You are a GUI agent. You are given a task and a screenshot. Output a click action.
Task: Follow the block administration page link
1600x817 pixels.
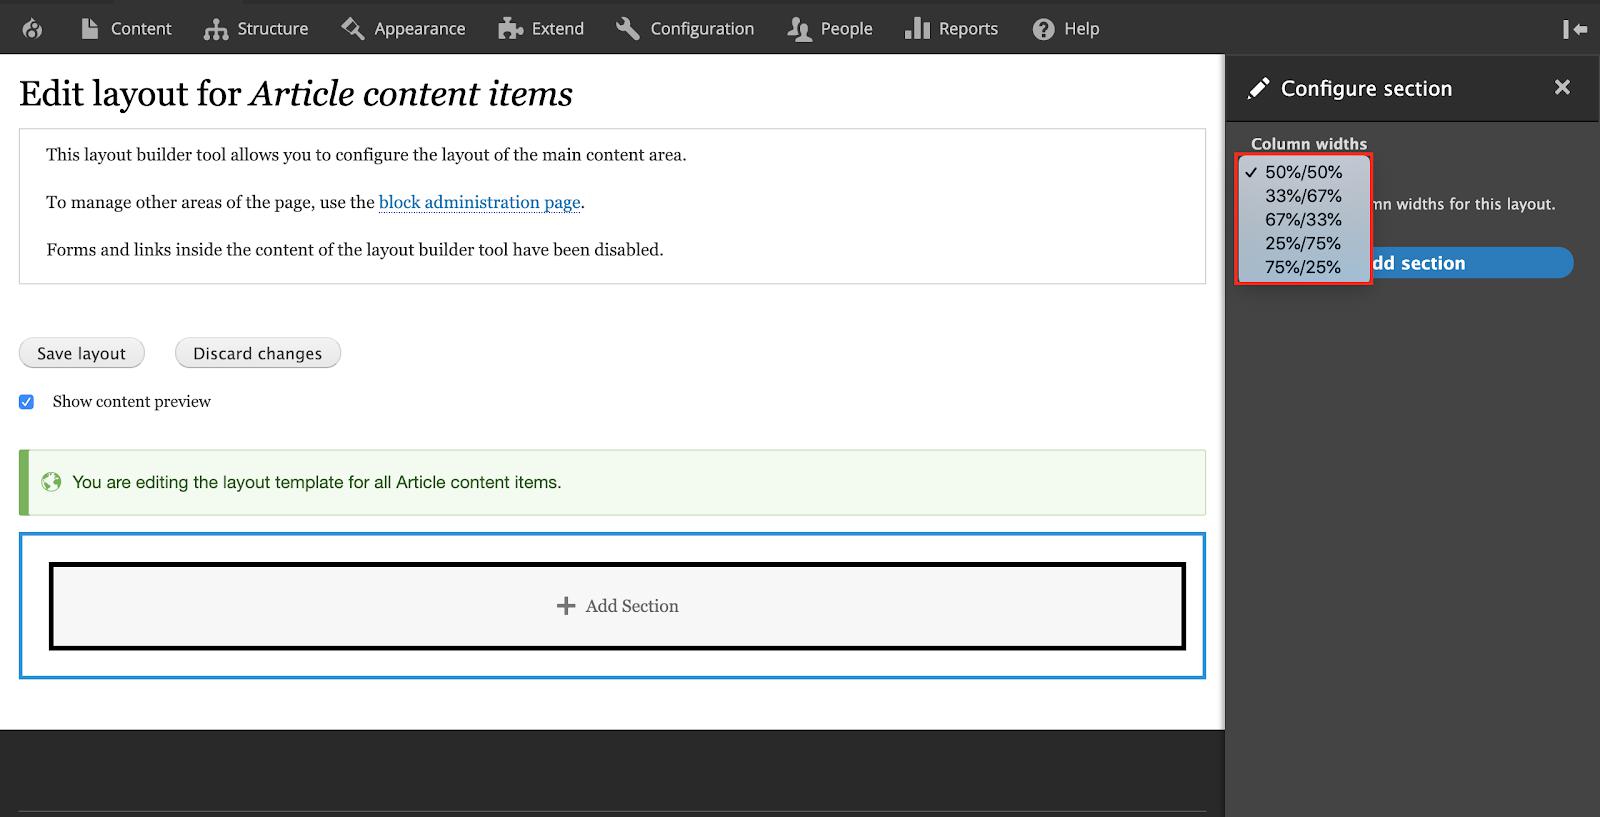[479, 202]
